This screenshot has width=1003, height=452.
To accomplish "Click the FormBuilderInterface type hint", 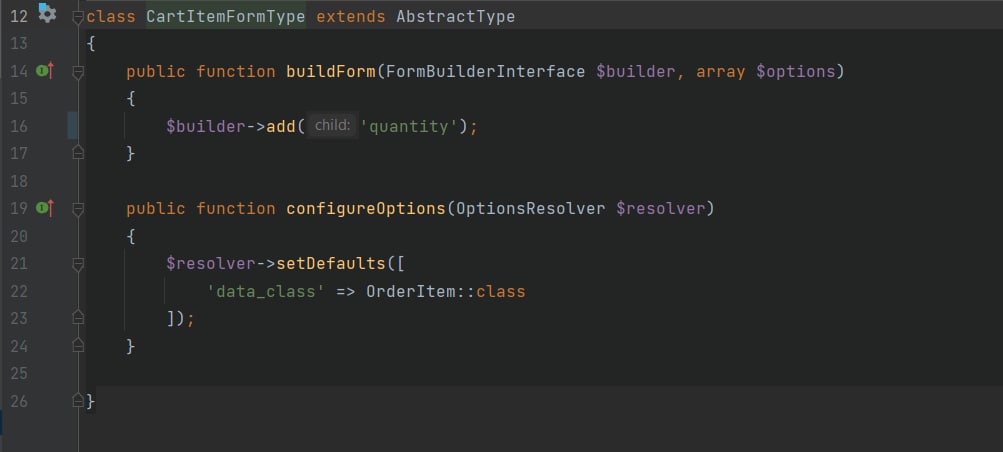I will click(486, 72).
